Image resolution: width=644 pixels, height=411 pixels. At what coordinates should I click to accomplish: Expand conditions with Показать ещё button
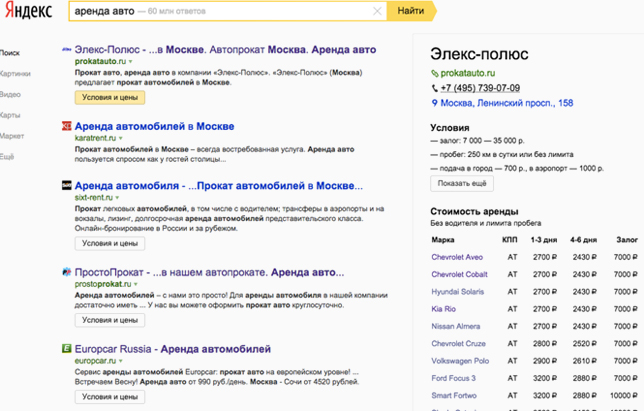click(x=462, y=184)
